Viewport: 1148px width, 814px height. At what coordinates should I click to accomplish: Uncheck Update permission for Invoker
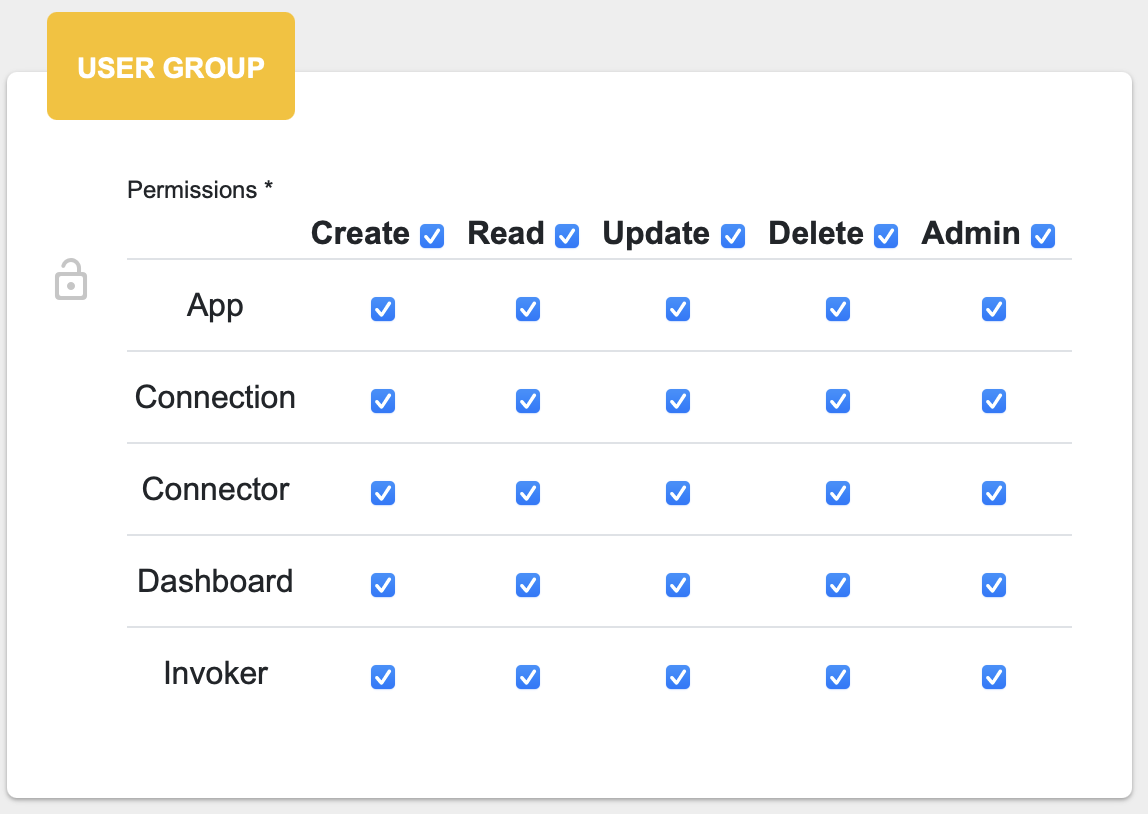coord(678,677)
